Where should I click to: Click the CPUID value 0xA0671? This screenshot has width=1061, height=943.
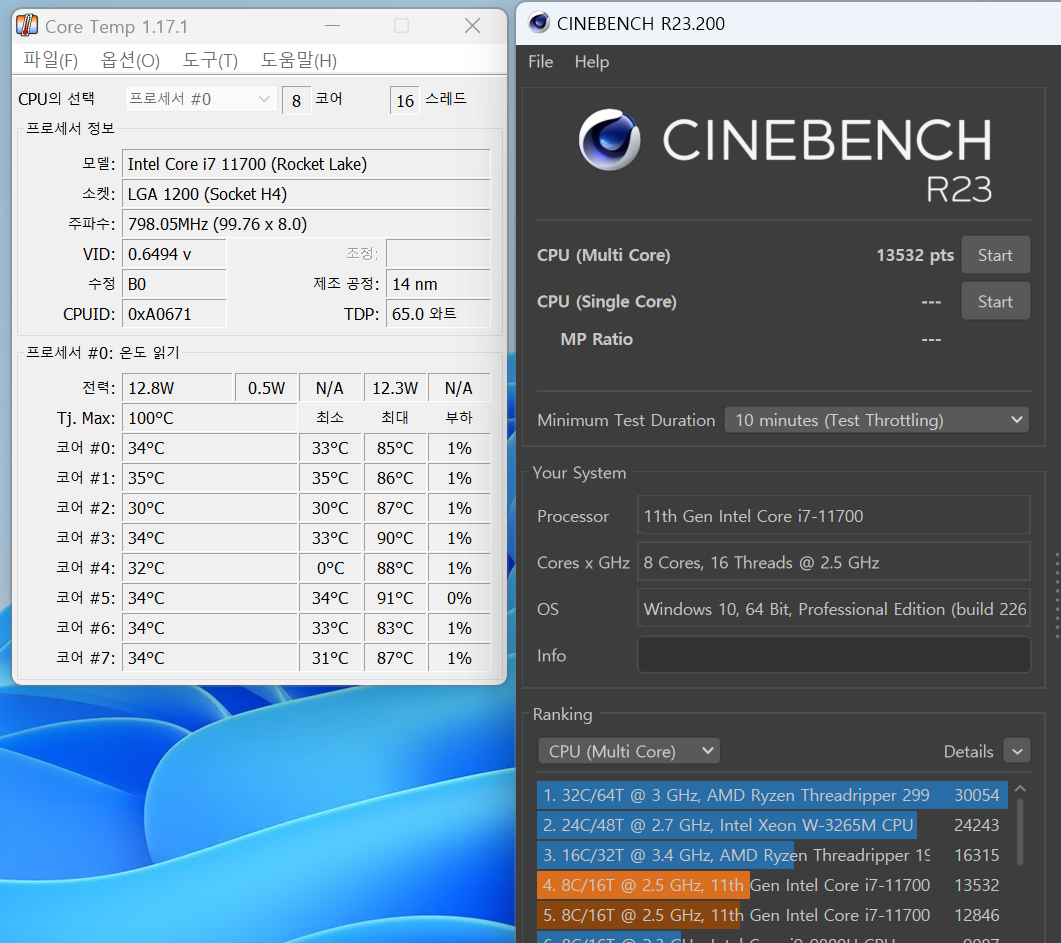[x=174, y=314]
